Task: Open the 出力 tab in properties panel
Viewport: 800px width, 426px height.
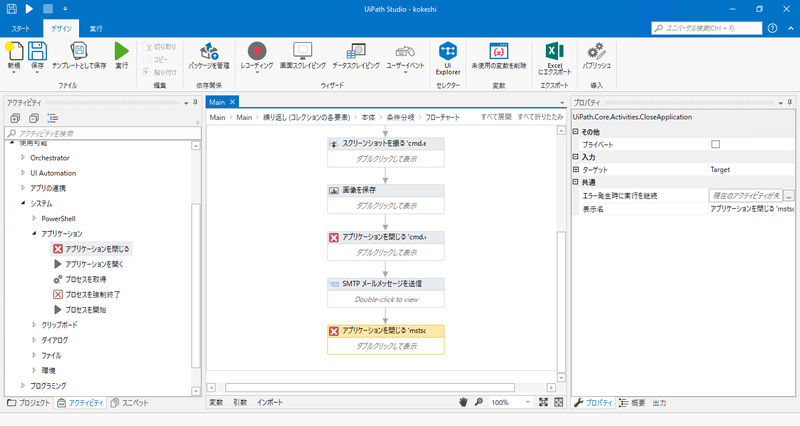Action: tap(659, 403)
